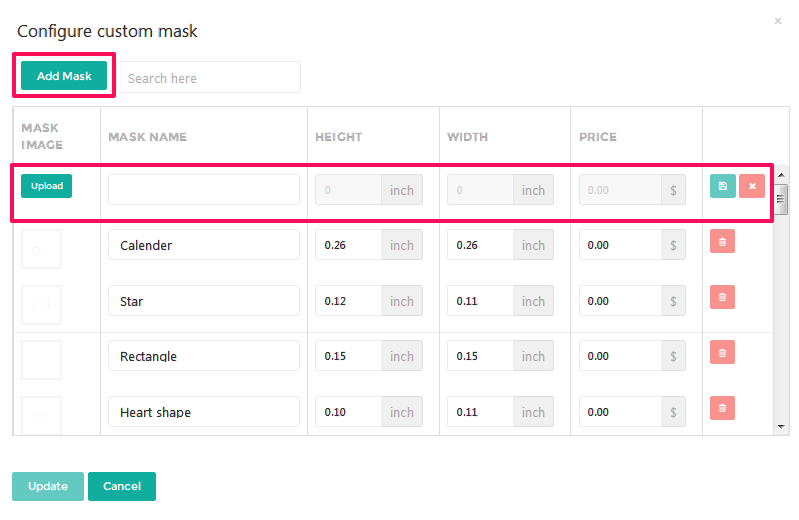
Task: Delete the Calender mask via its trash icon
Action: (x=723, y=242)
